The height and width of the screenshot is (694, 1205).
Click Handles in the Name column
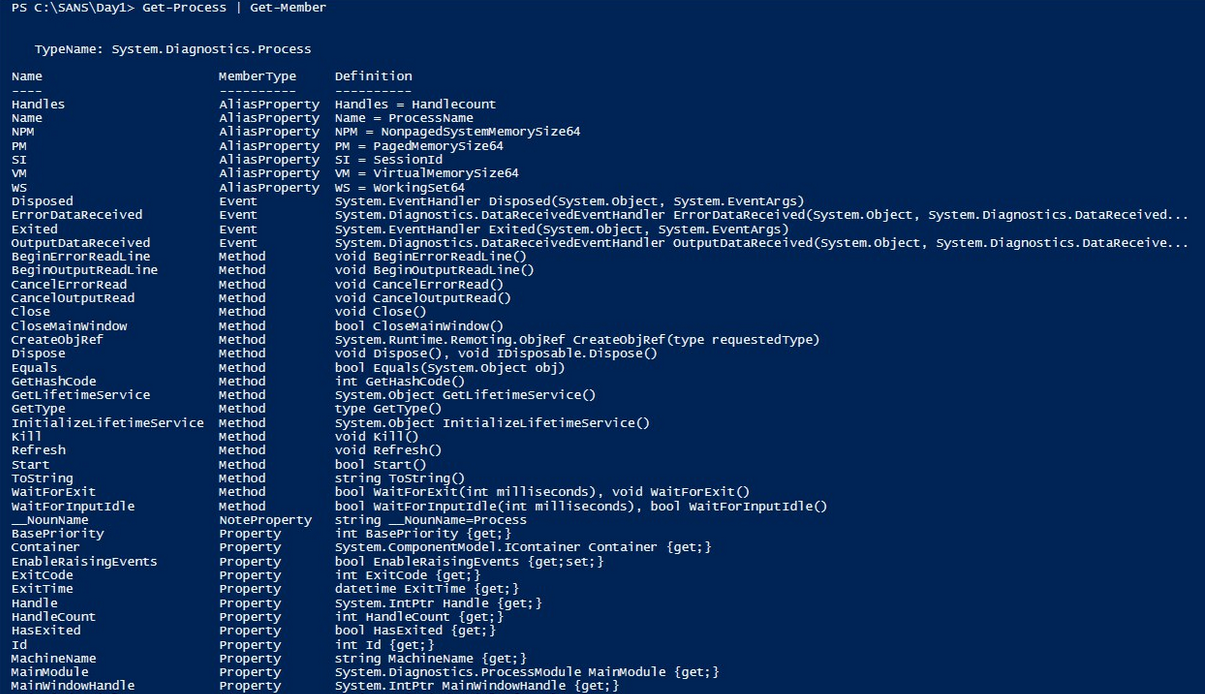pos(38,104)
